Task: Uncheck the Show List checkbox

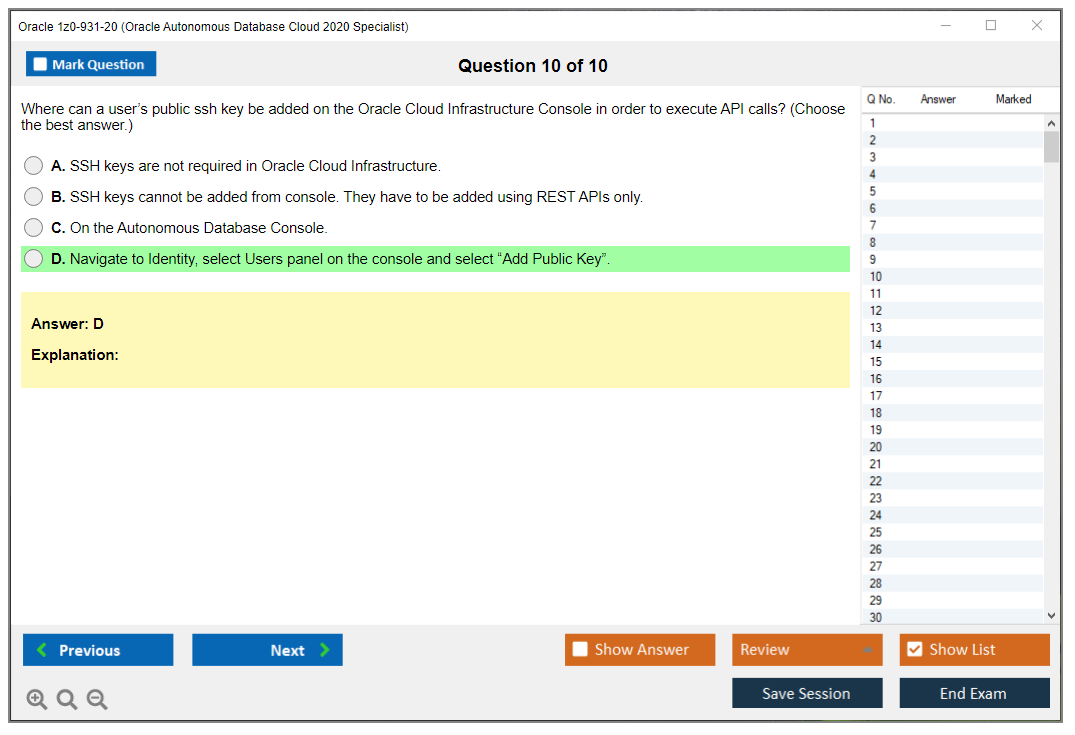Action: point(914,650)
